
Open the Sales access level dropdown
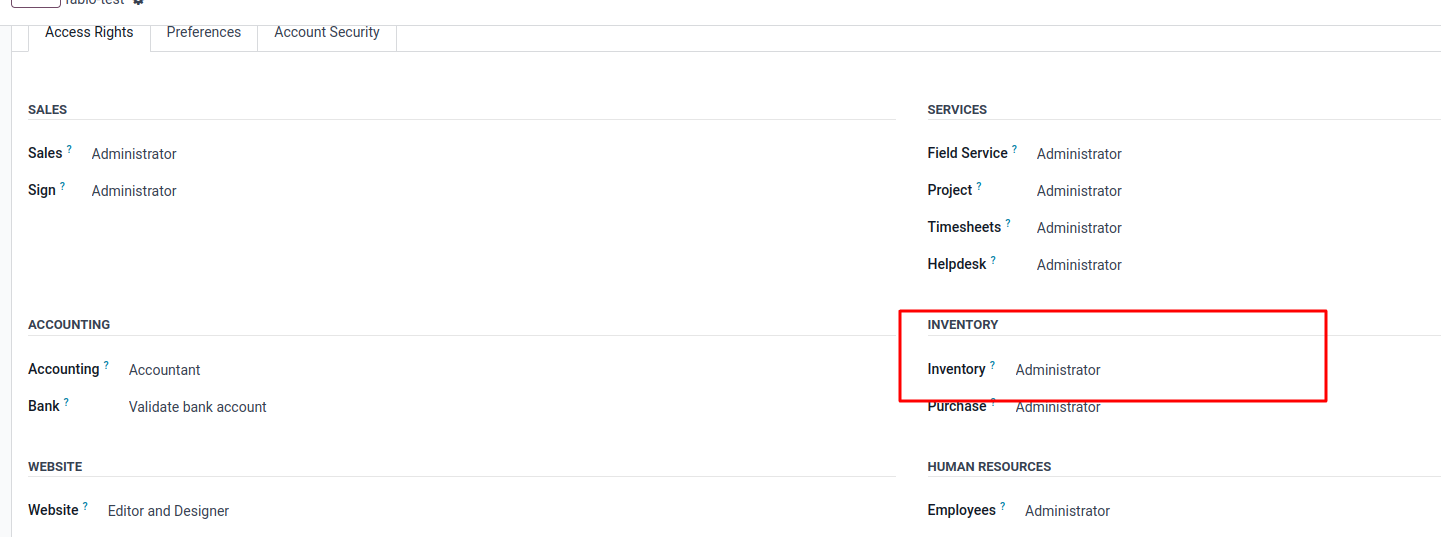pyautogui.click(x=134, y=154)
